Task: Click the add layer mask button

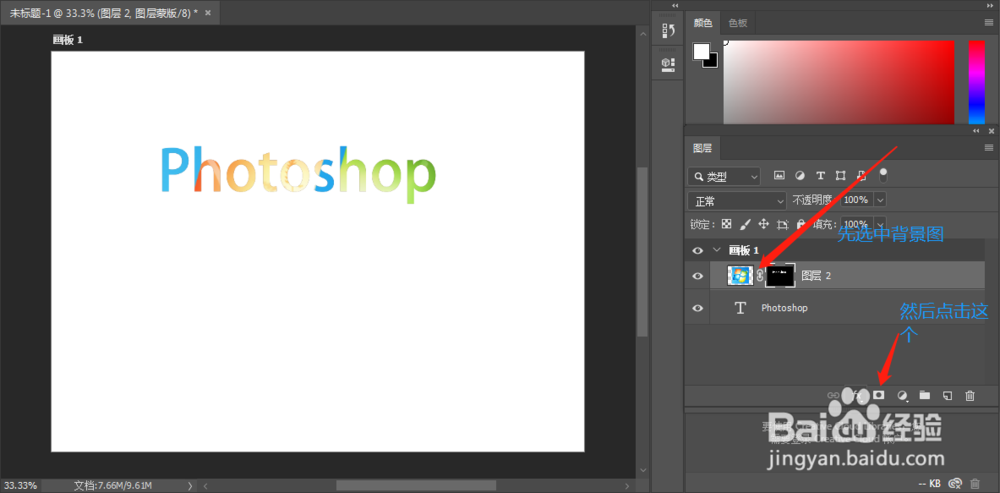Action: pyautogui.click(x=879, y=395)
